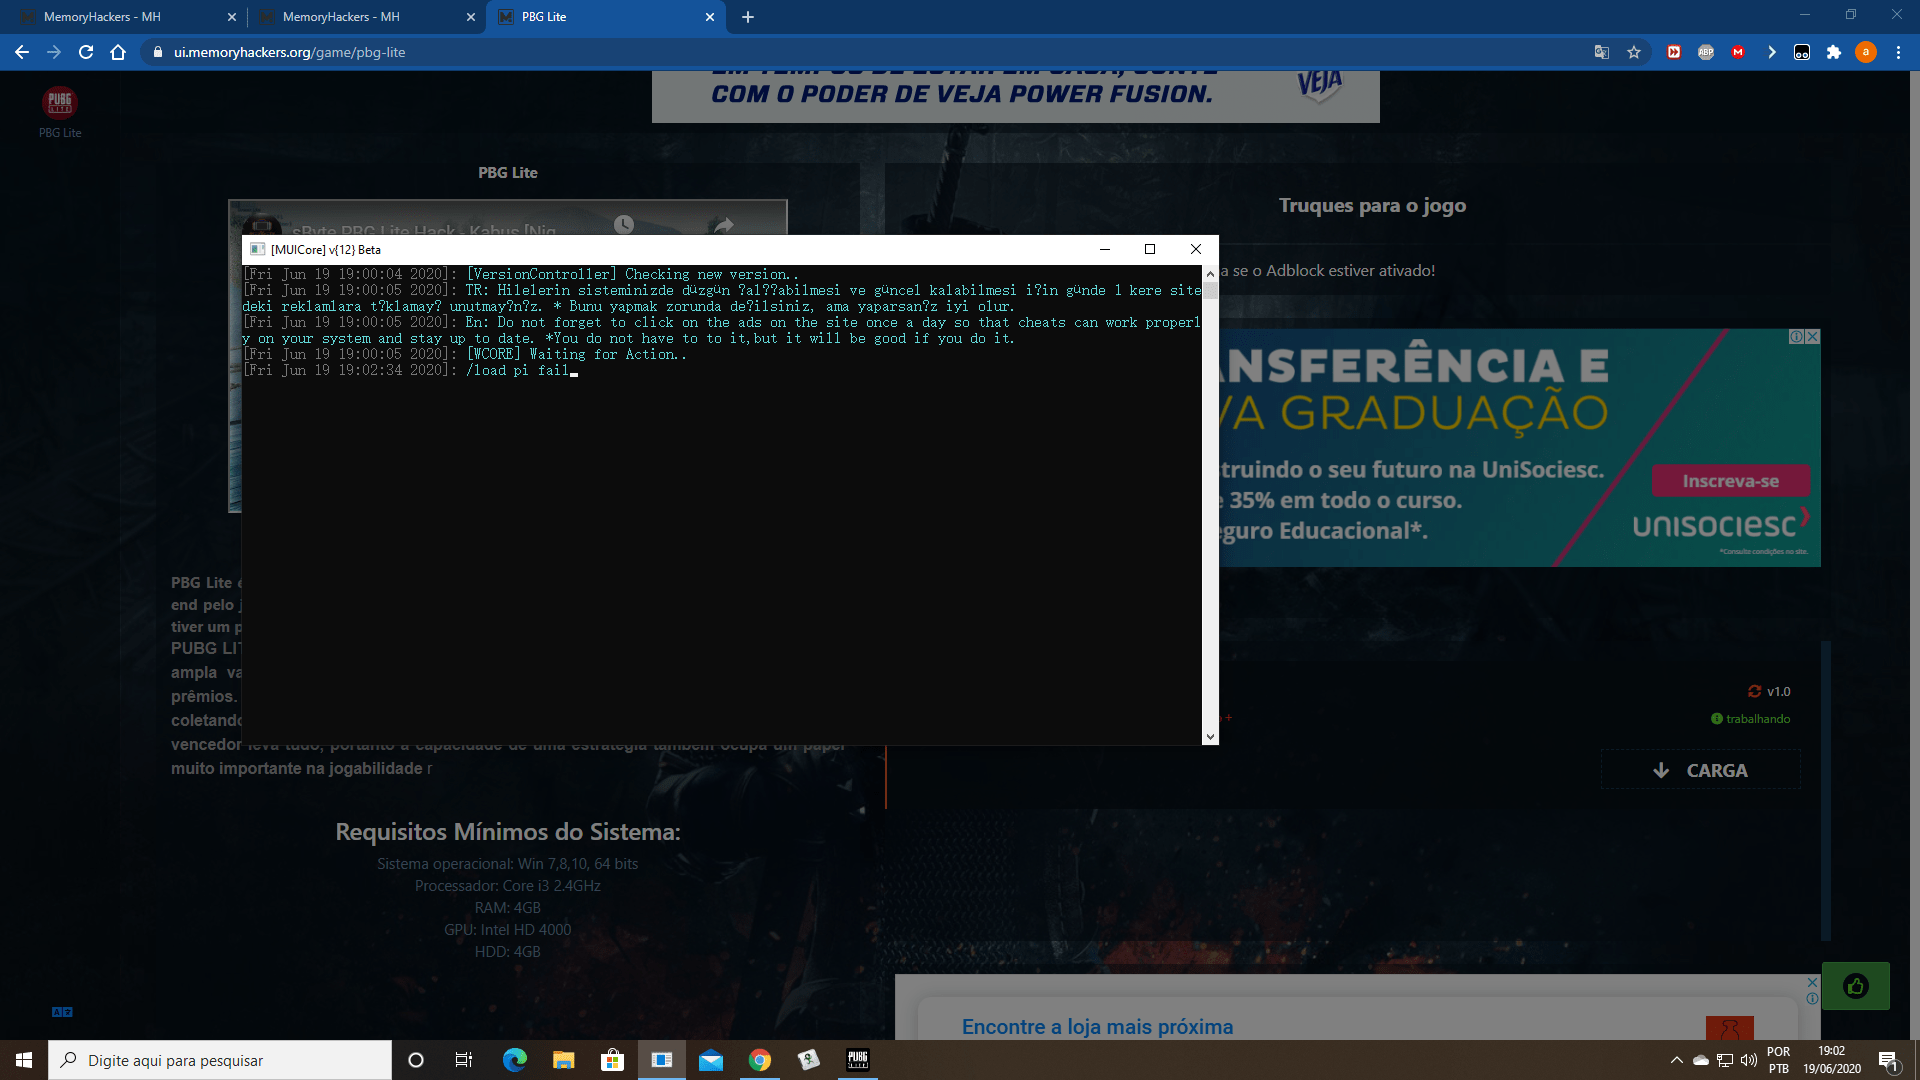Open Chrome's three-dot menu
The width and height of the screenshot is (1920, 1080).
pyautogui.click(x=1898, y=52)
